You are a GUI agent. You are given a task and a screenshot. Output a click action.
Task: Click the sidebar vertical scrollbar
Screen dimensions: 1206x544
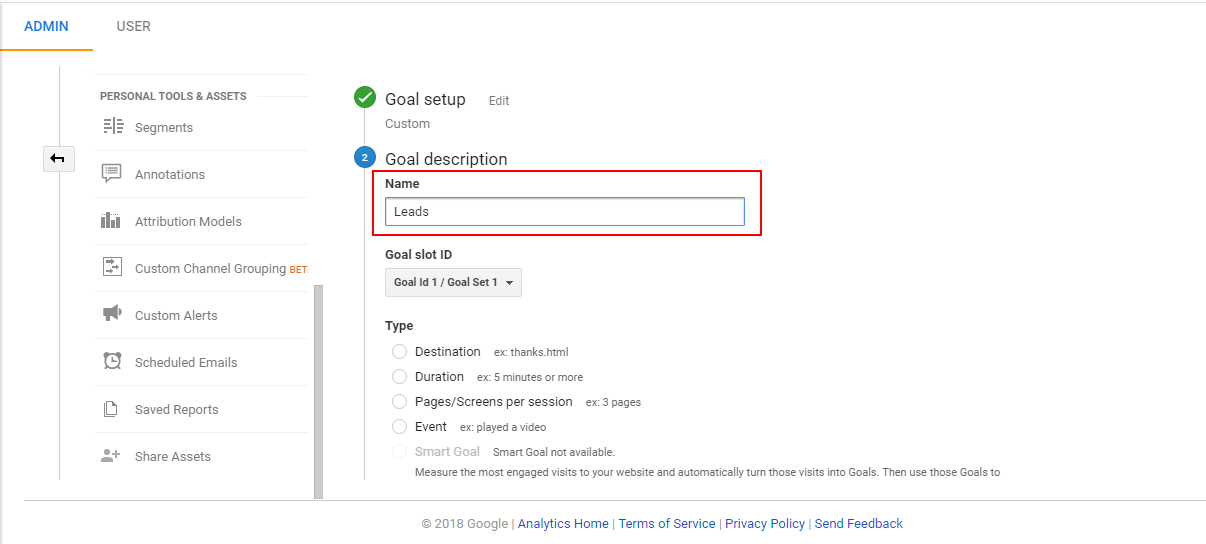pyautogui.click(x=319, y=390)
